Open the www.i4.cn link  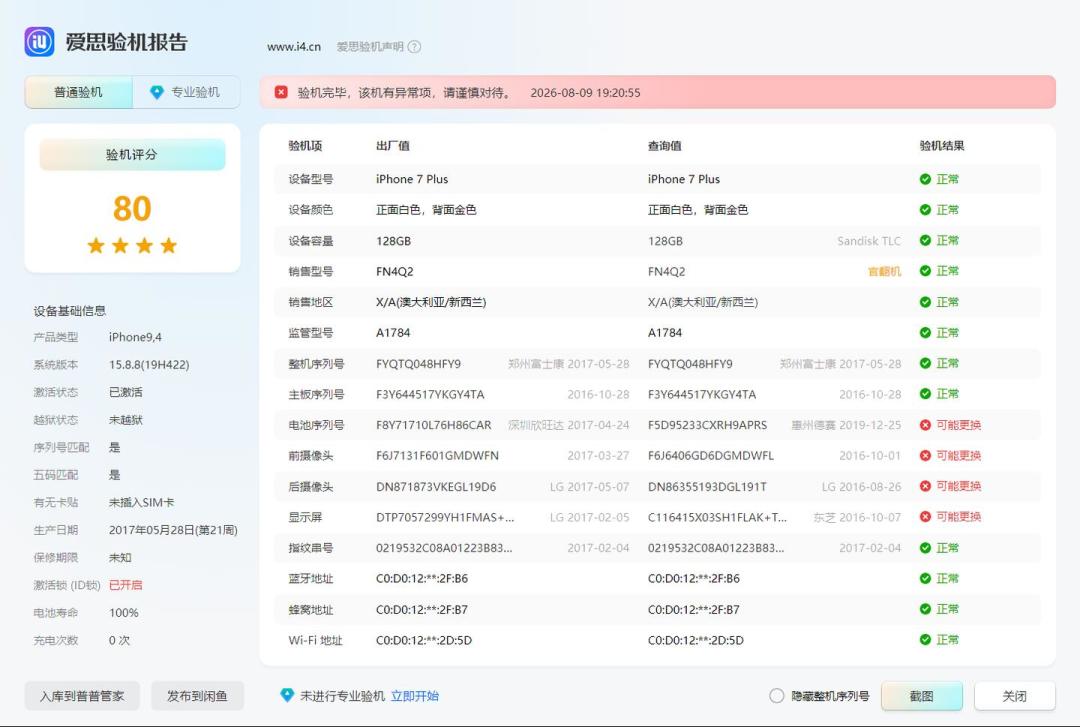(x=294, y=47)
